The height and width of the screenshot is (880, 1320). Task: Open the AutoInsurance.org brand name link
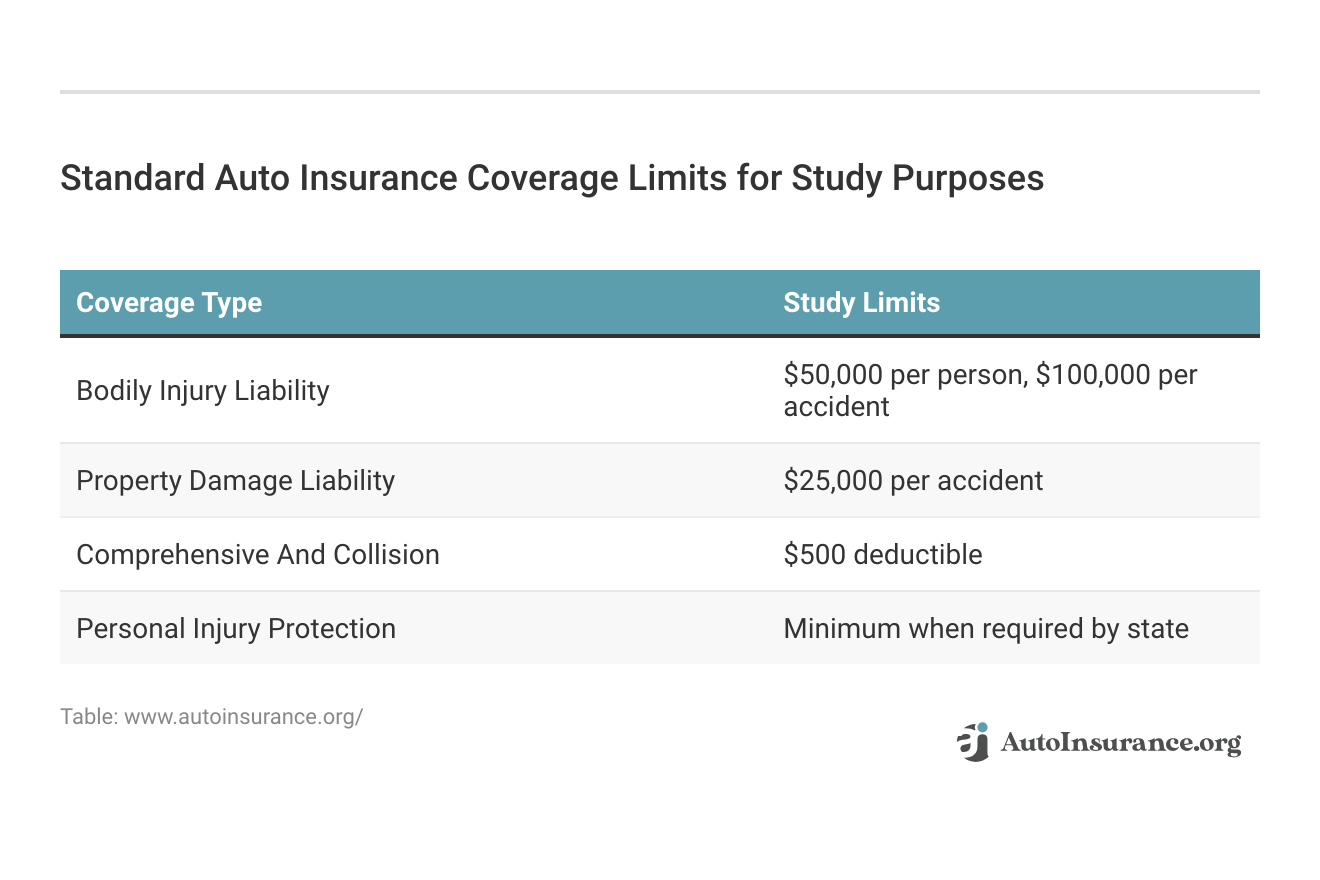coord(1120,743)
